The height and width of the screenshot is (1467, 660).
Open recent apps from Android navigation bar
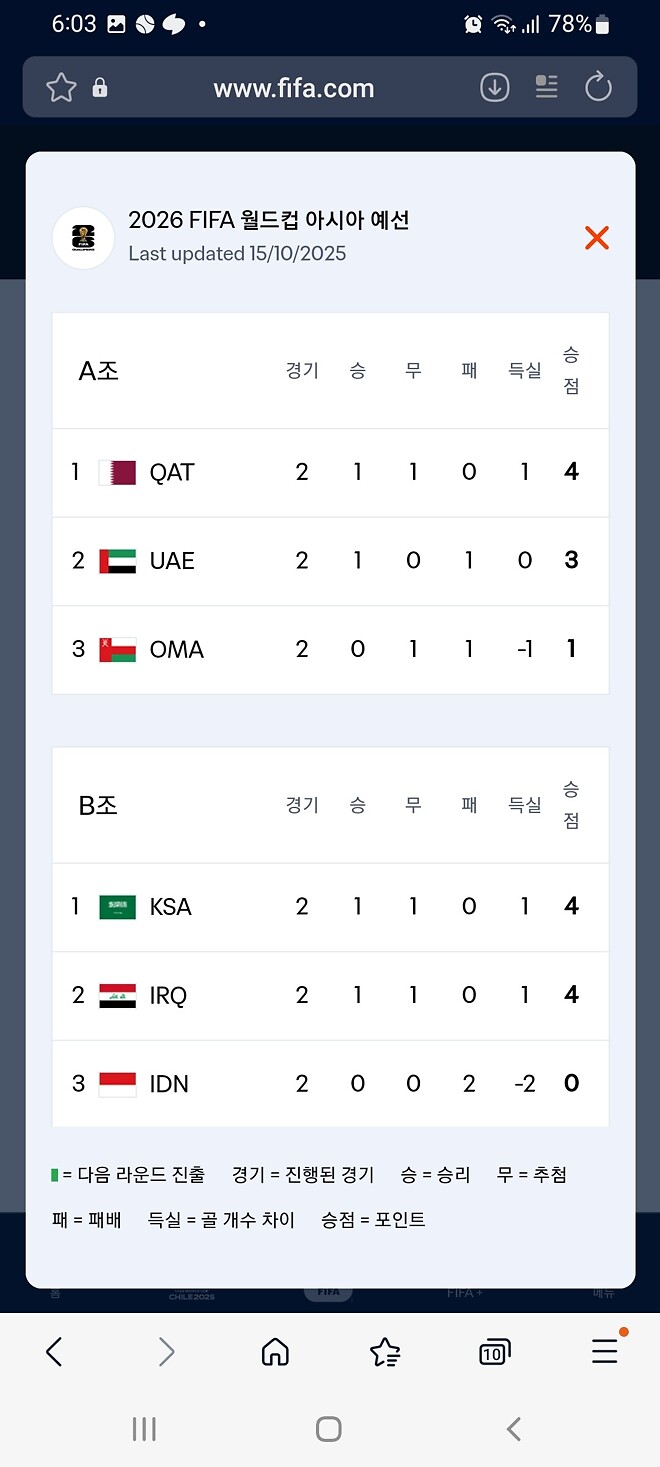(x=144, y=1430)
